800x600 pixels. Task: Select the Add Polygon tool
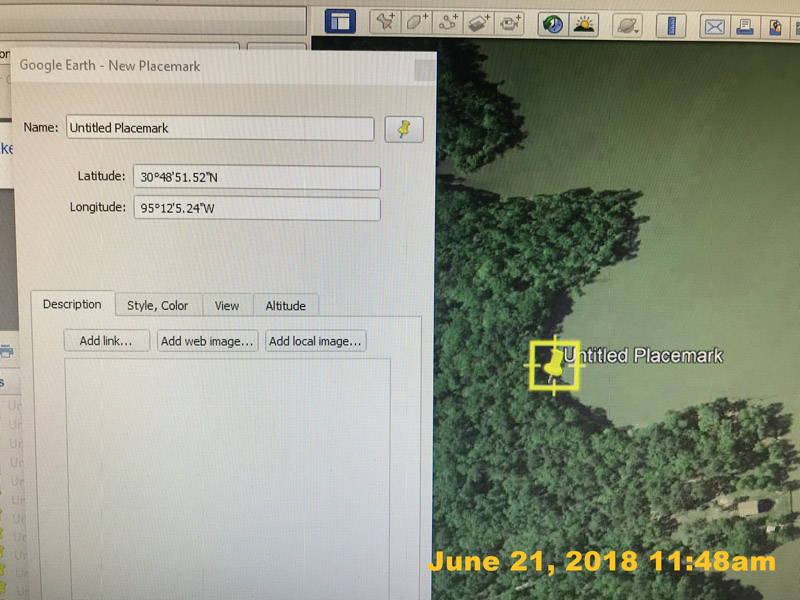tap(416, 23)
